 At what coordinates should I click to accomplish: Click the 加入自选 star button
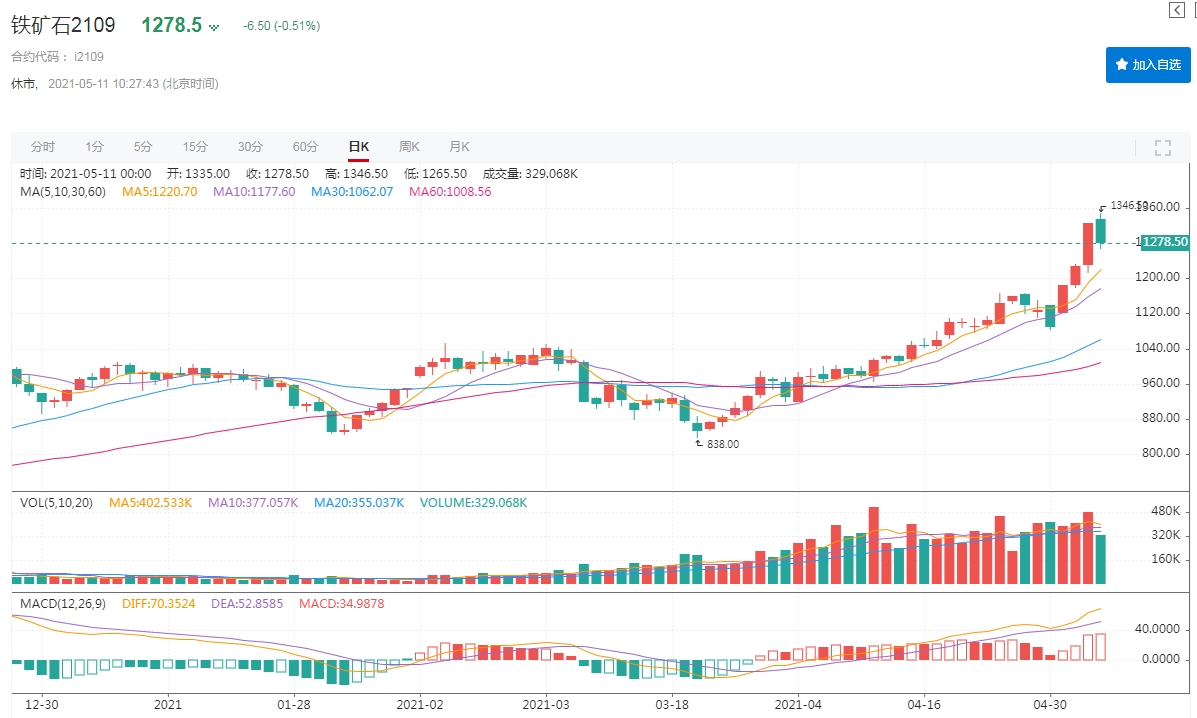click(x=1148, y=64)
